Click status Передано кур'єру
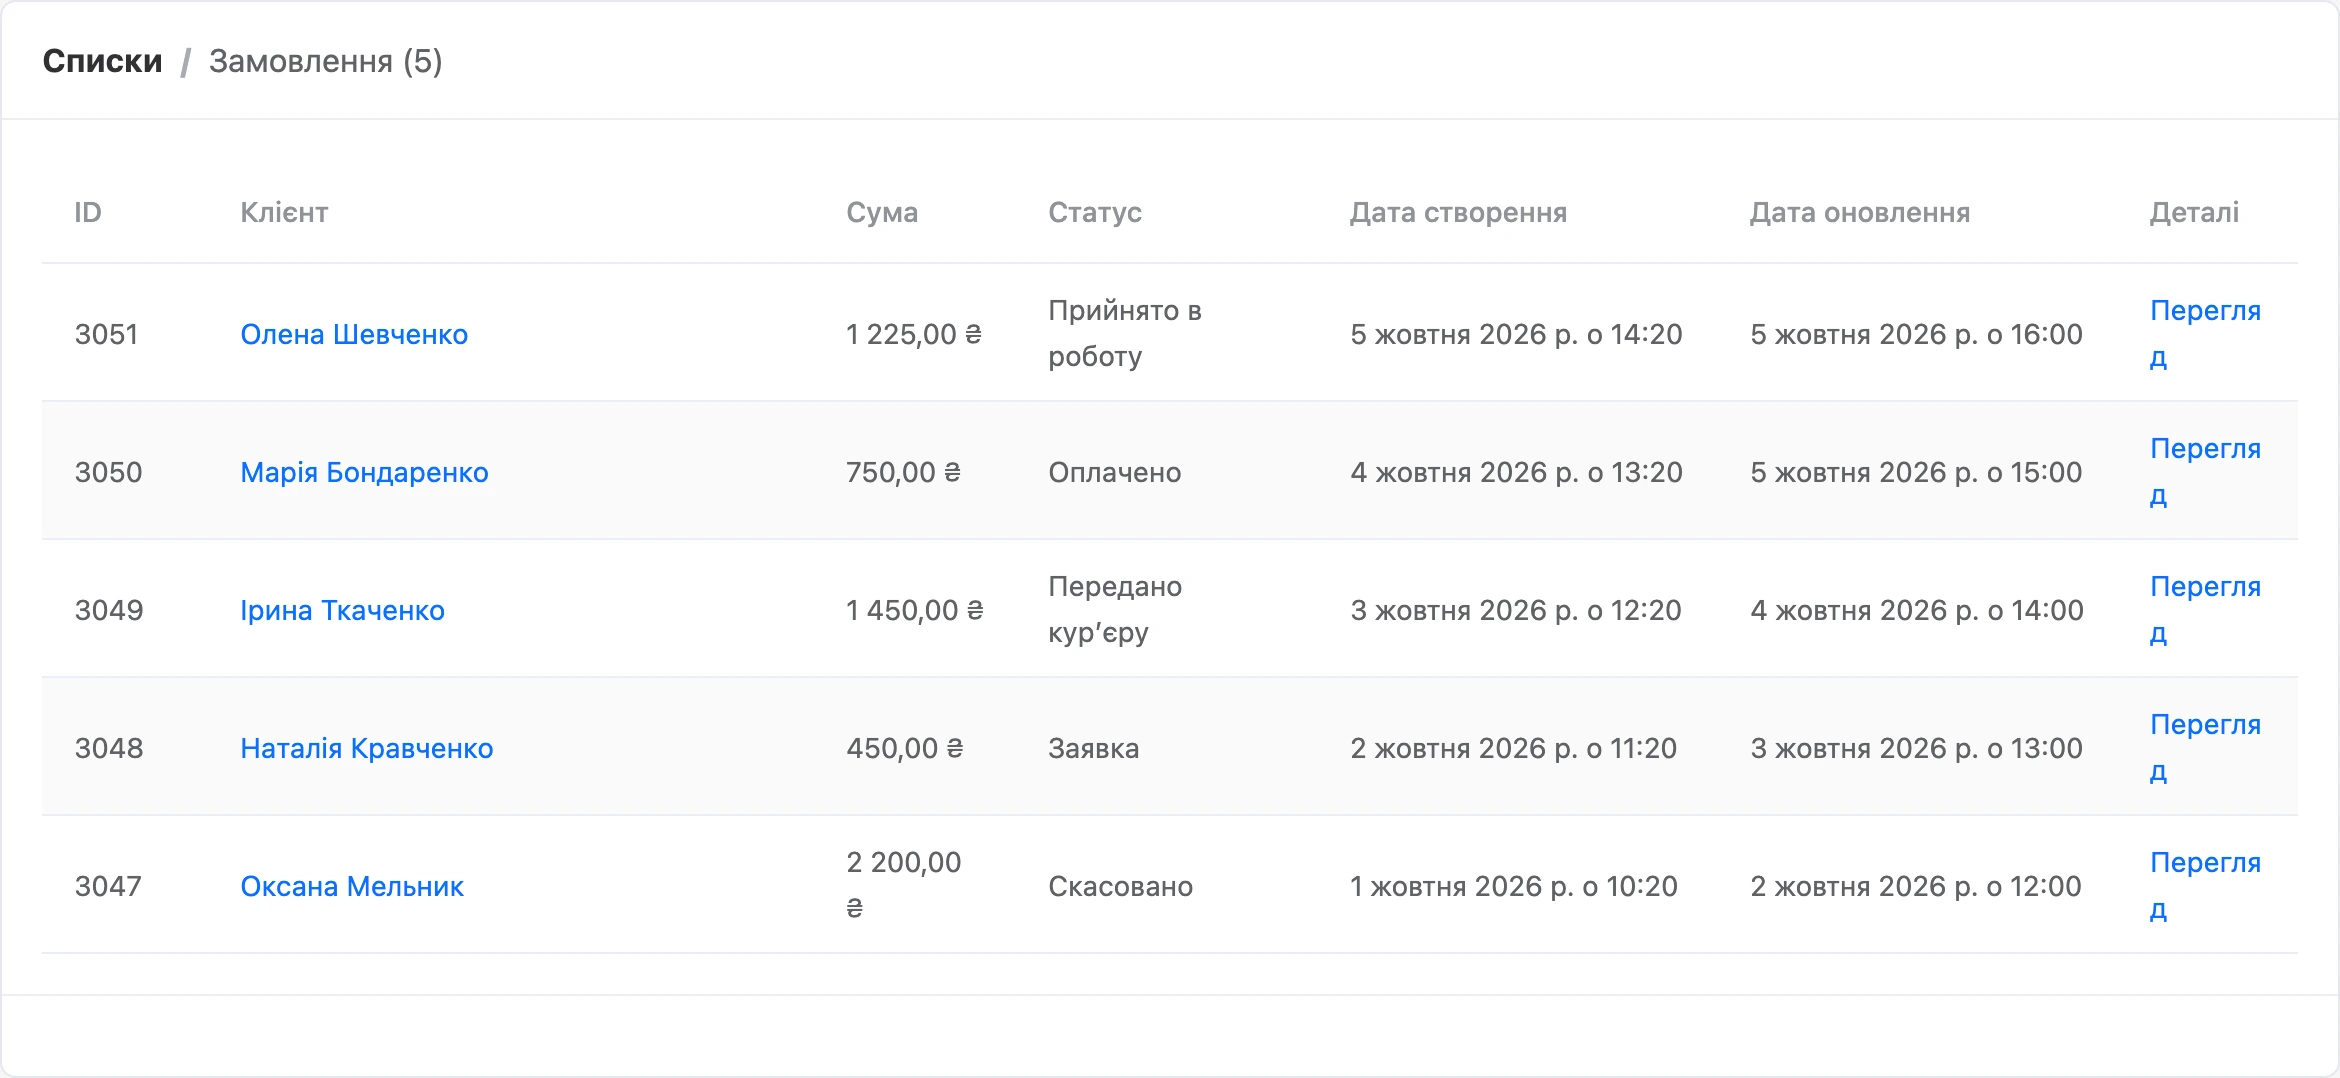Screen dimensions: 2340x1078 1115,610
